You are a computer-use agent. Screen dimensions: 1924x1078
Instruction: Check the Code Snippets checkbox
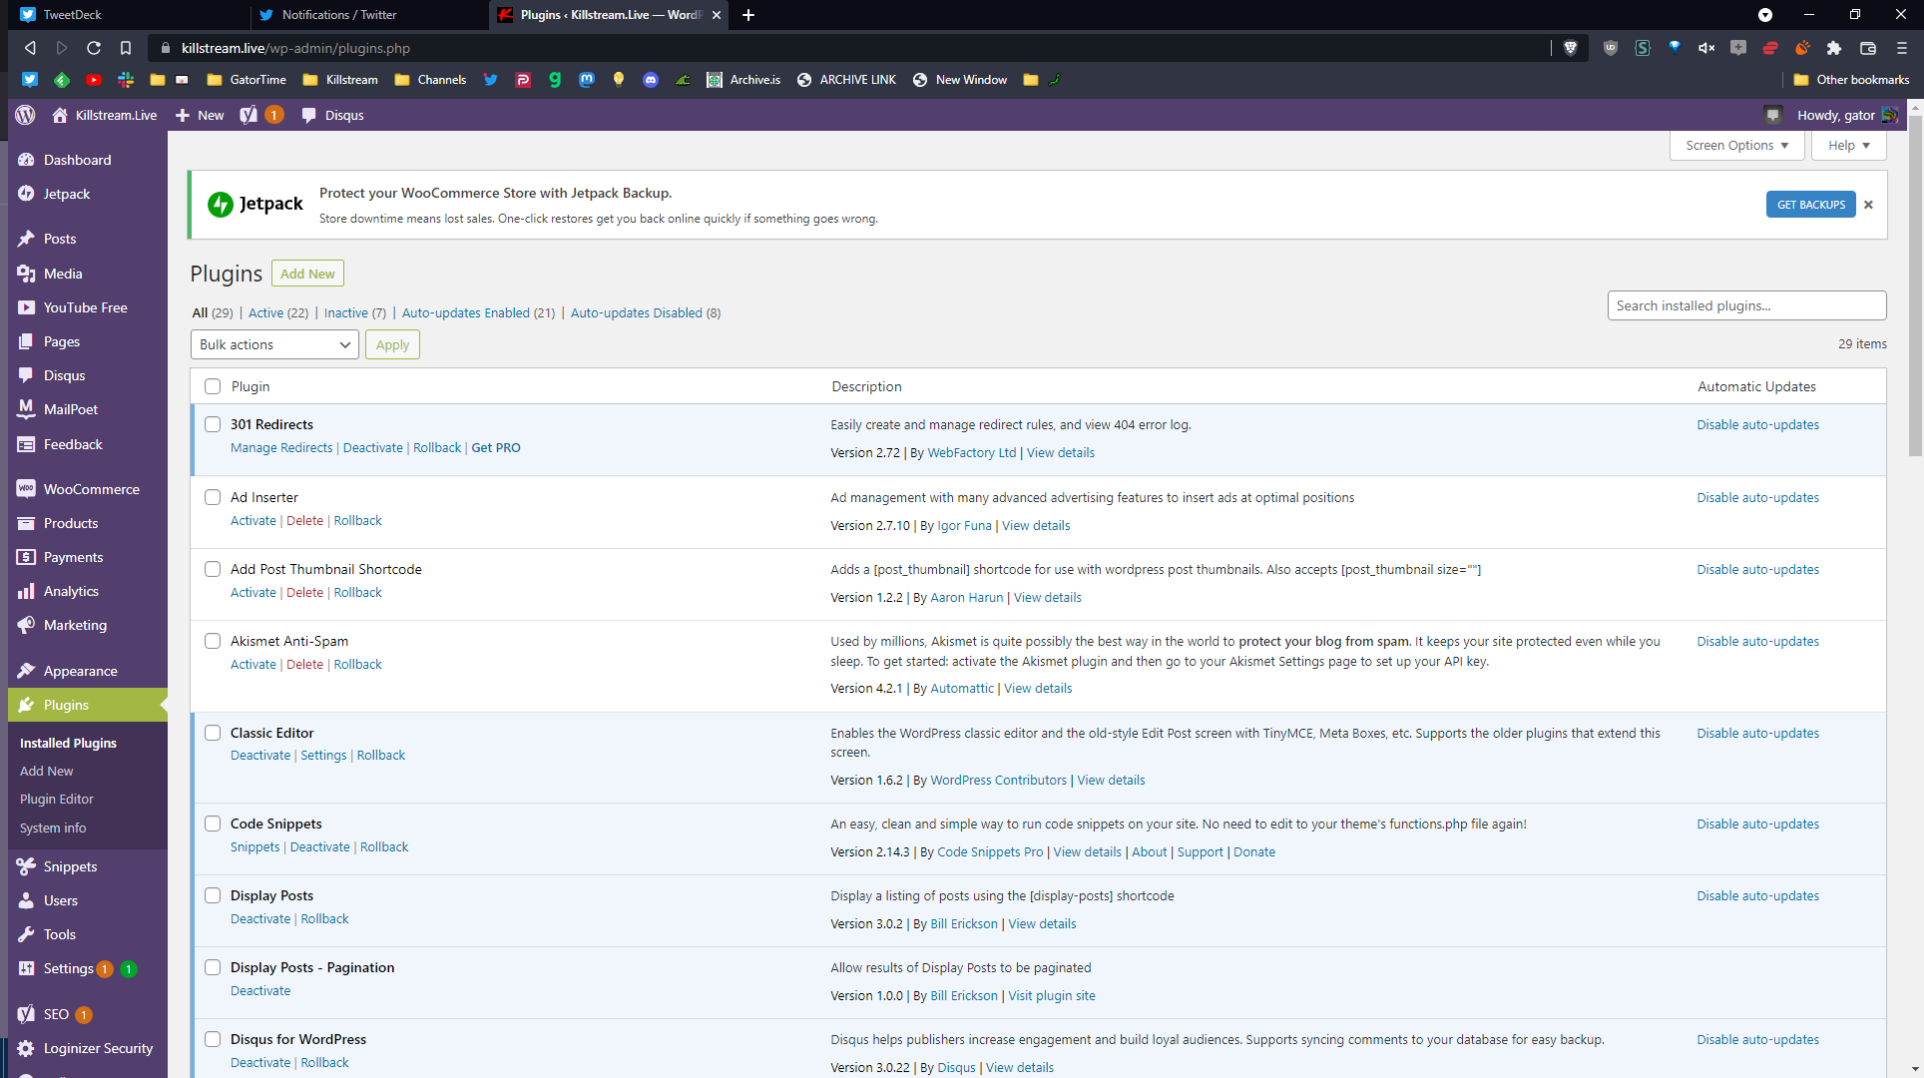pos(212,824)
